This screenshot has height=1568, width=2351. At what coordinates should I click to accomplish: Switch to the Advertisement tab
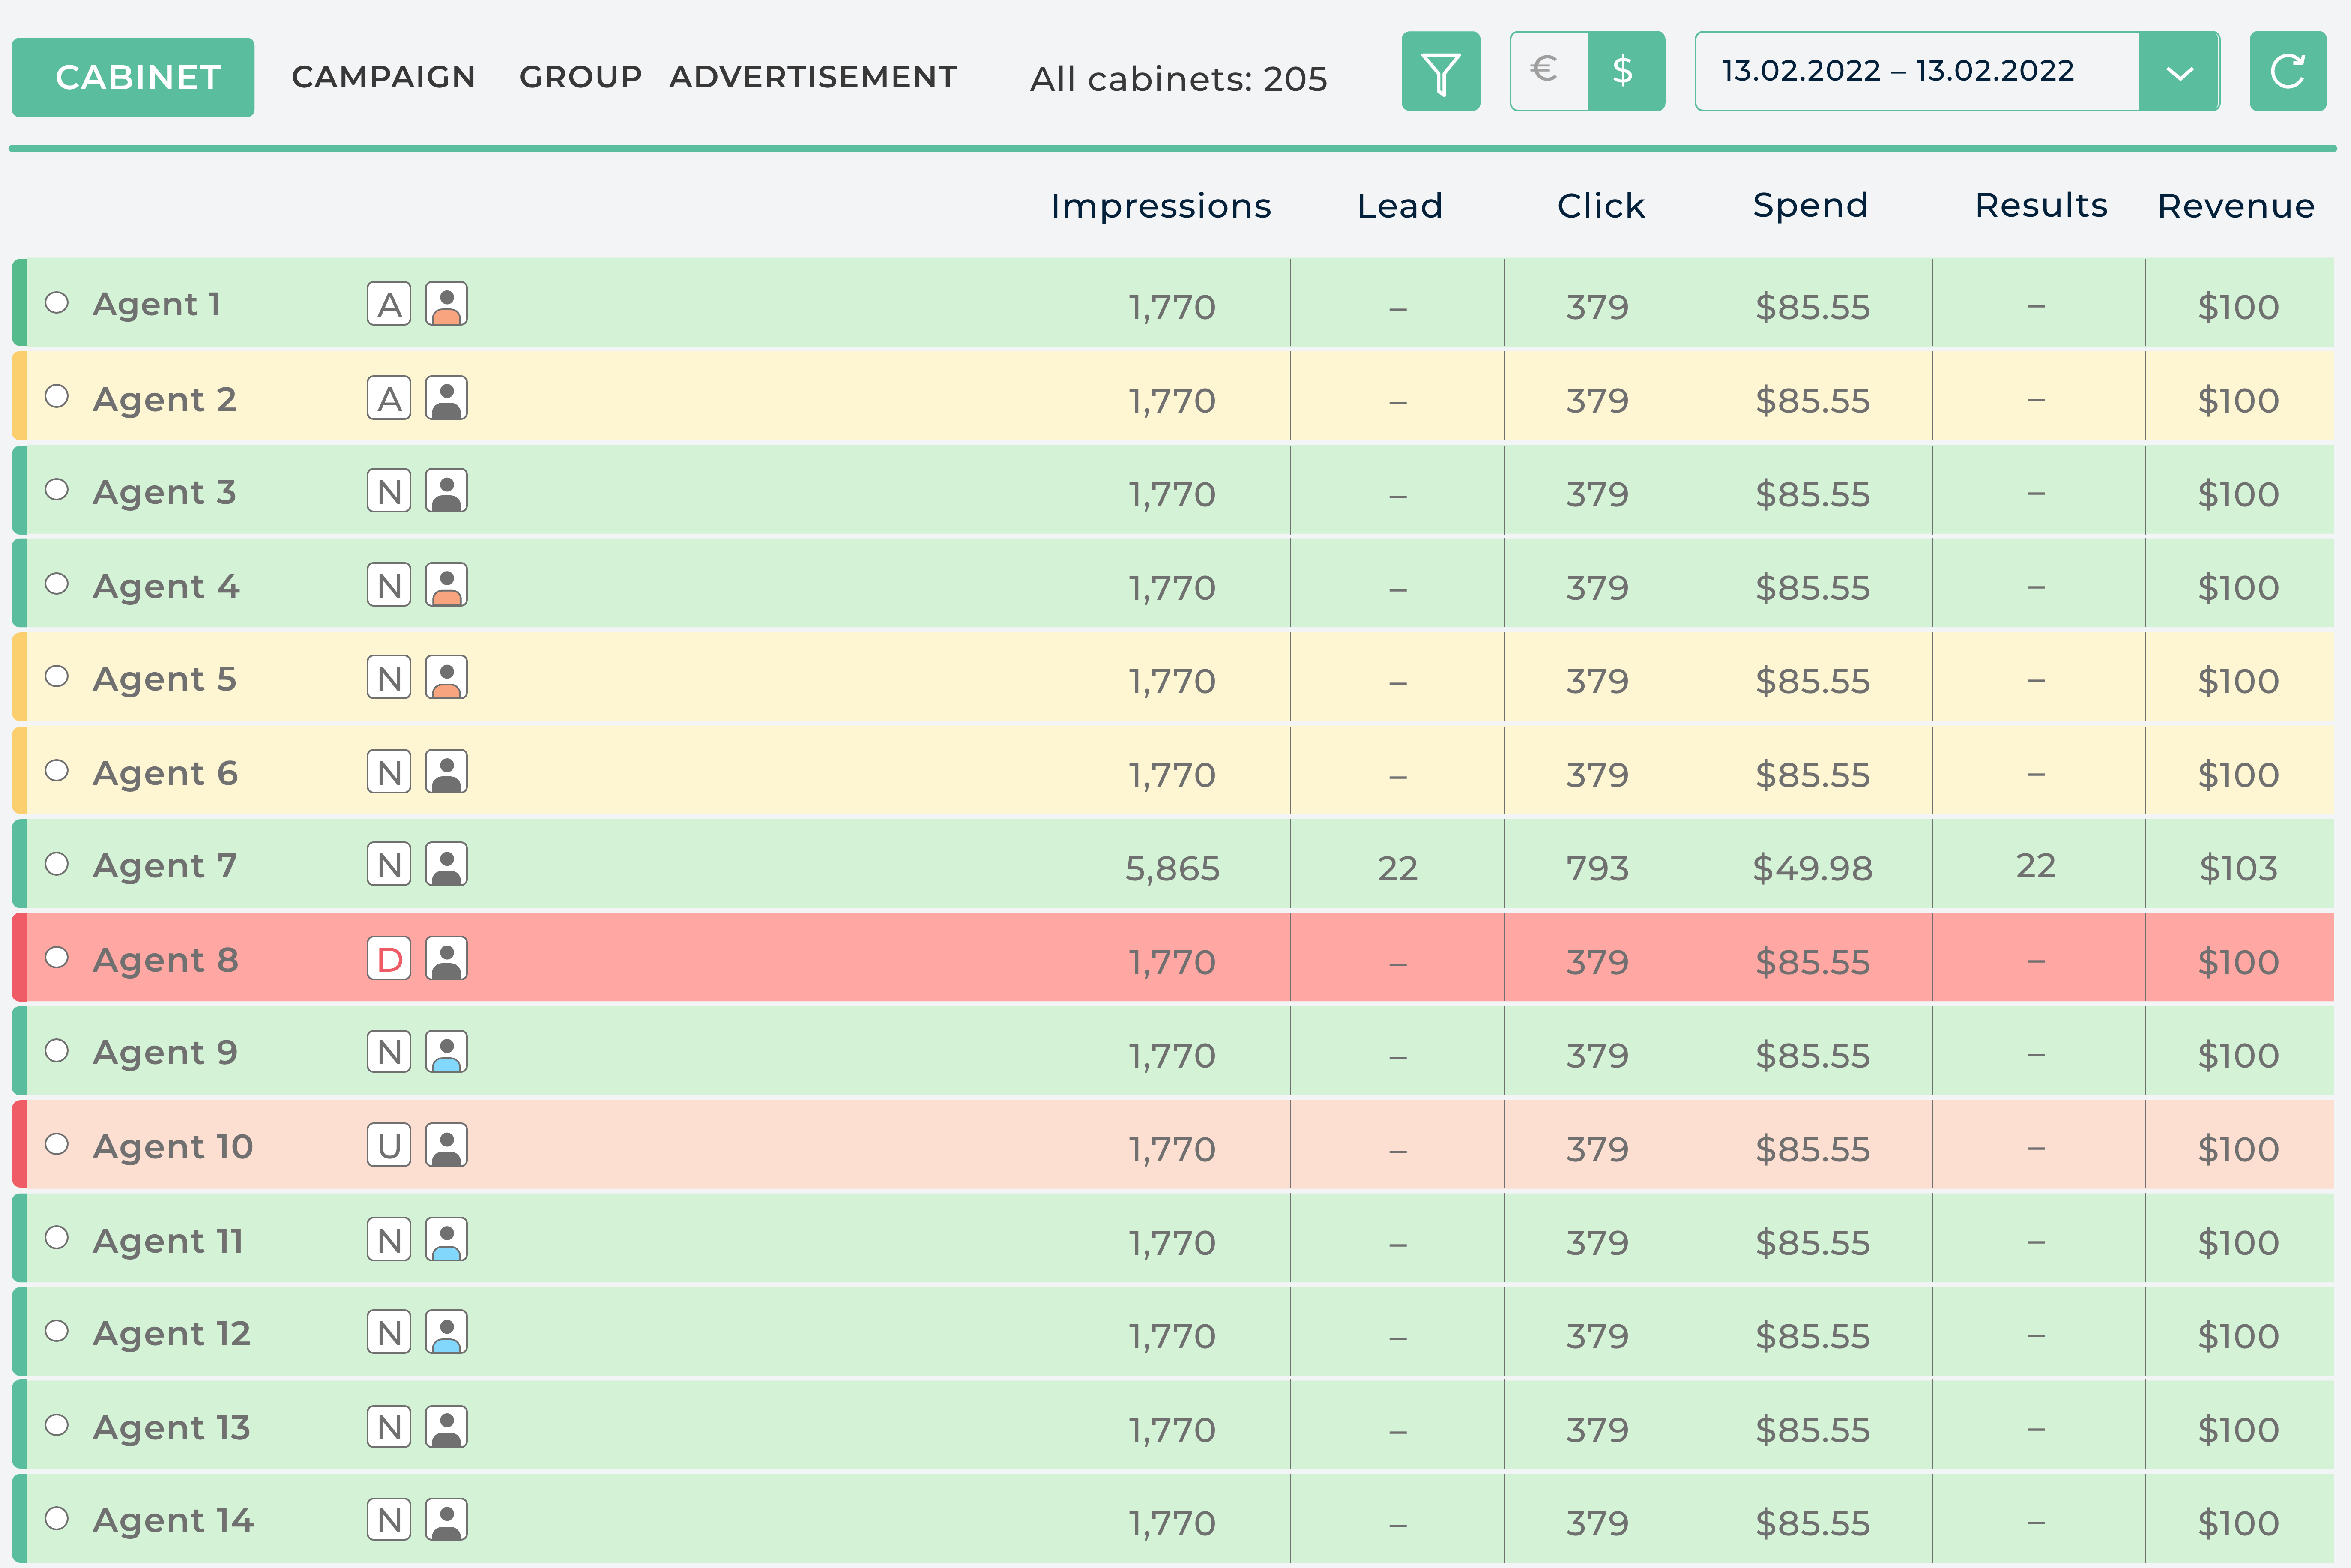[813, 77]
